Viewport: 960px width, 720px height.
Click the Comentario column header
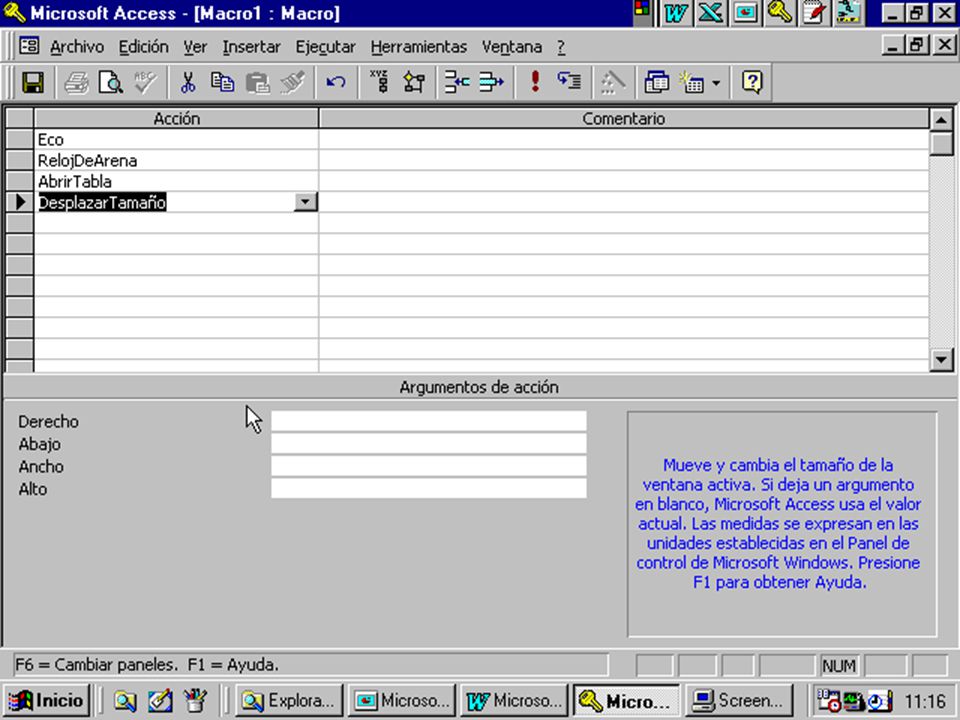click(623, 118)
